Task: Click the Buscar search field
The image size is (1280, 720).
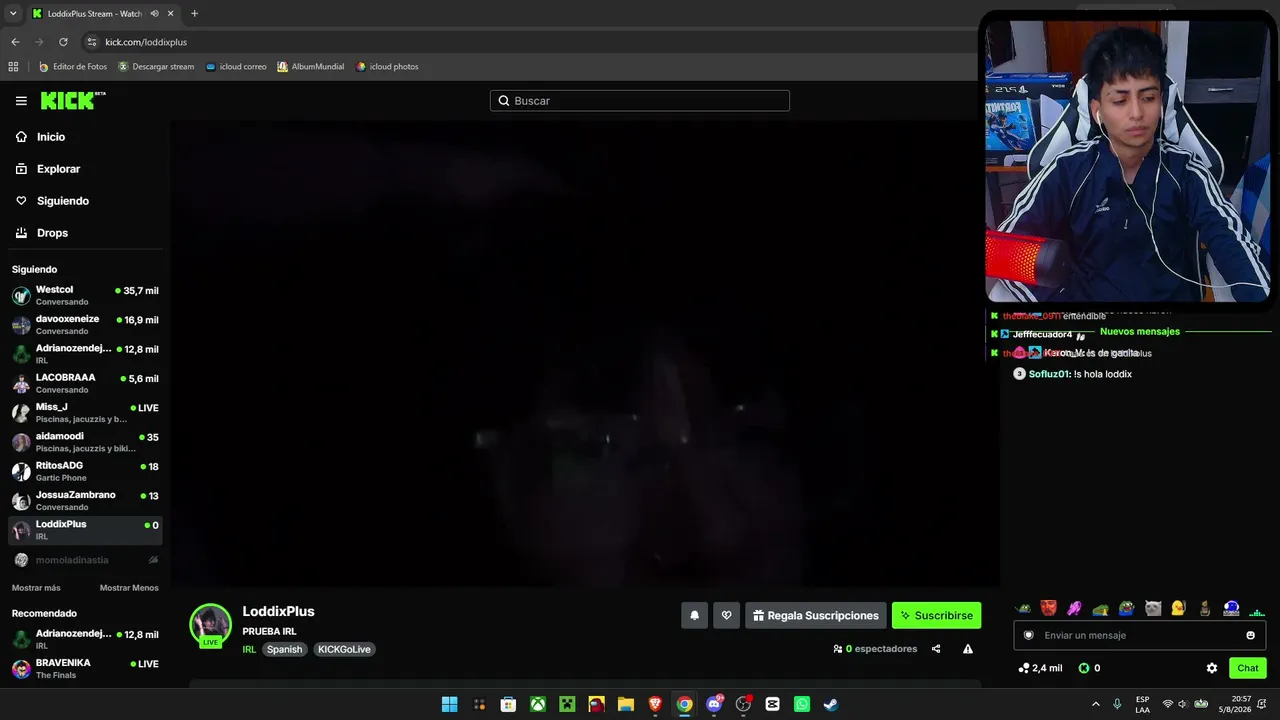Action: click(x=640, y=101)
